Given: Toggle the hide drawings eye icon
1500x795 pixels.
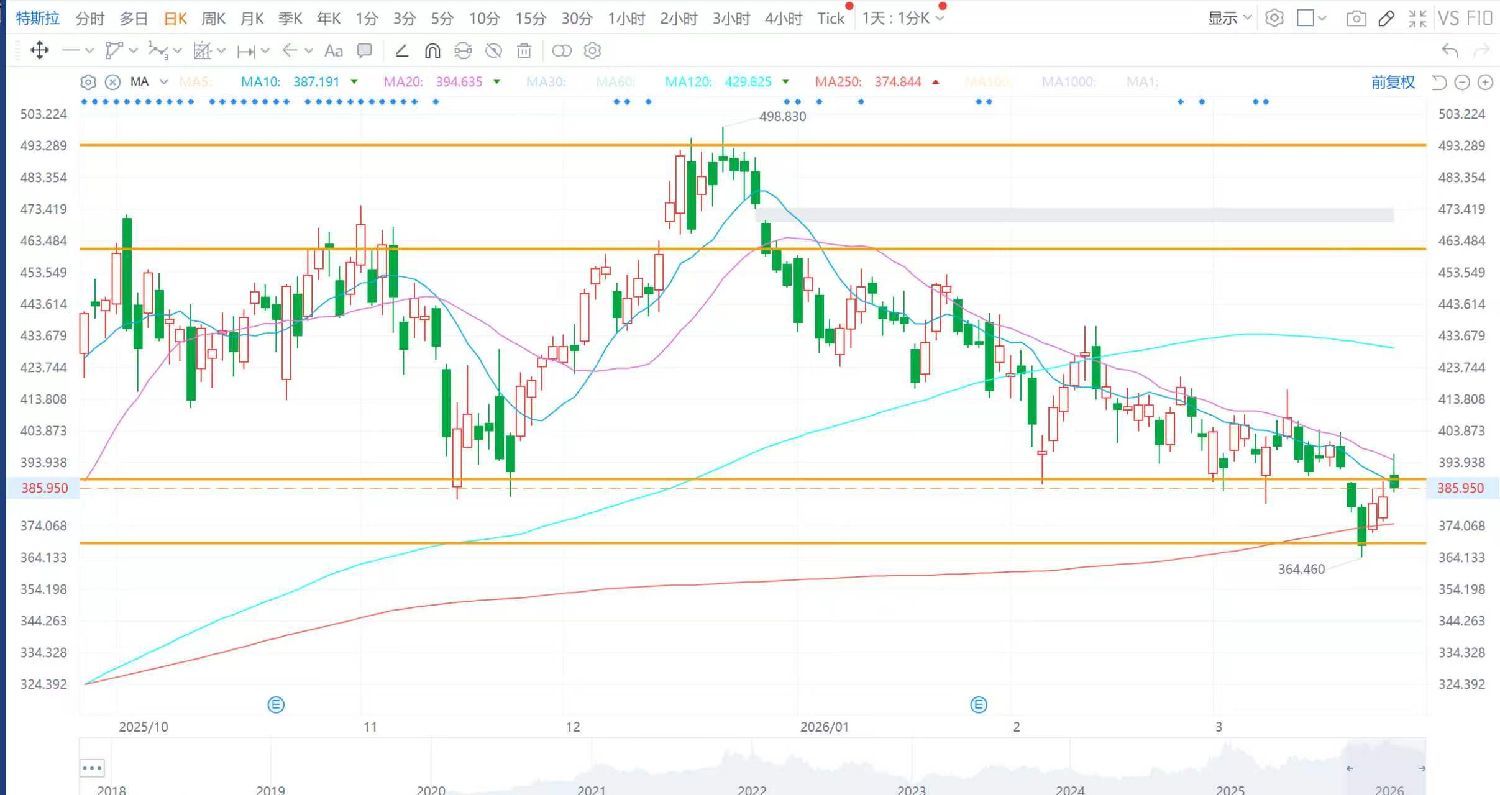Looking at the screenshot, I should click(493, 50).
